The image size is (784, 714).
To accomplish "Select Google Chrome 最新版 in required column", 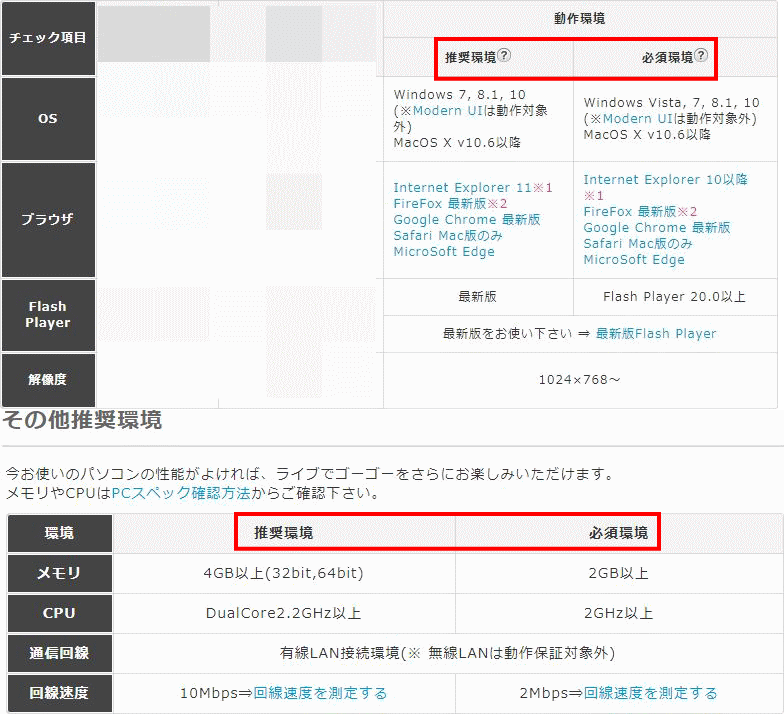I will click(656, 228).
